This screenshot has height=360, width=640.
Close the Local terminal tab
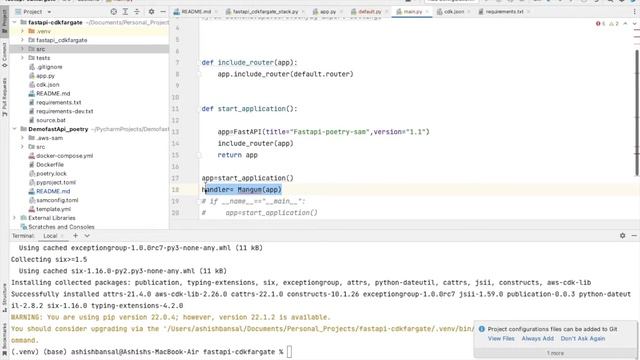(62, 236)
